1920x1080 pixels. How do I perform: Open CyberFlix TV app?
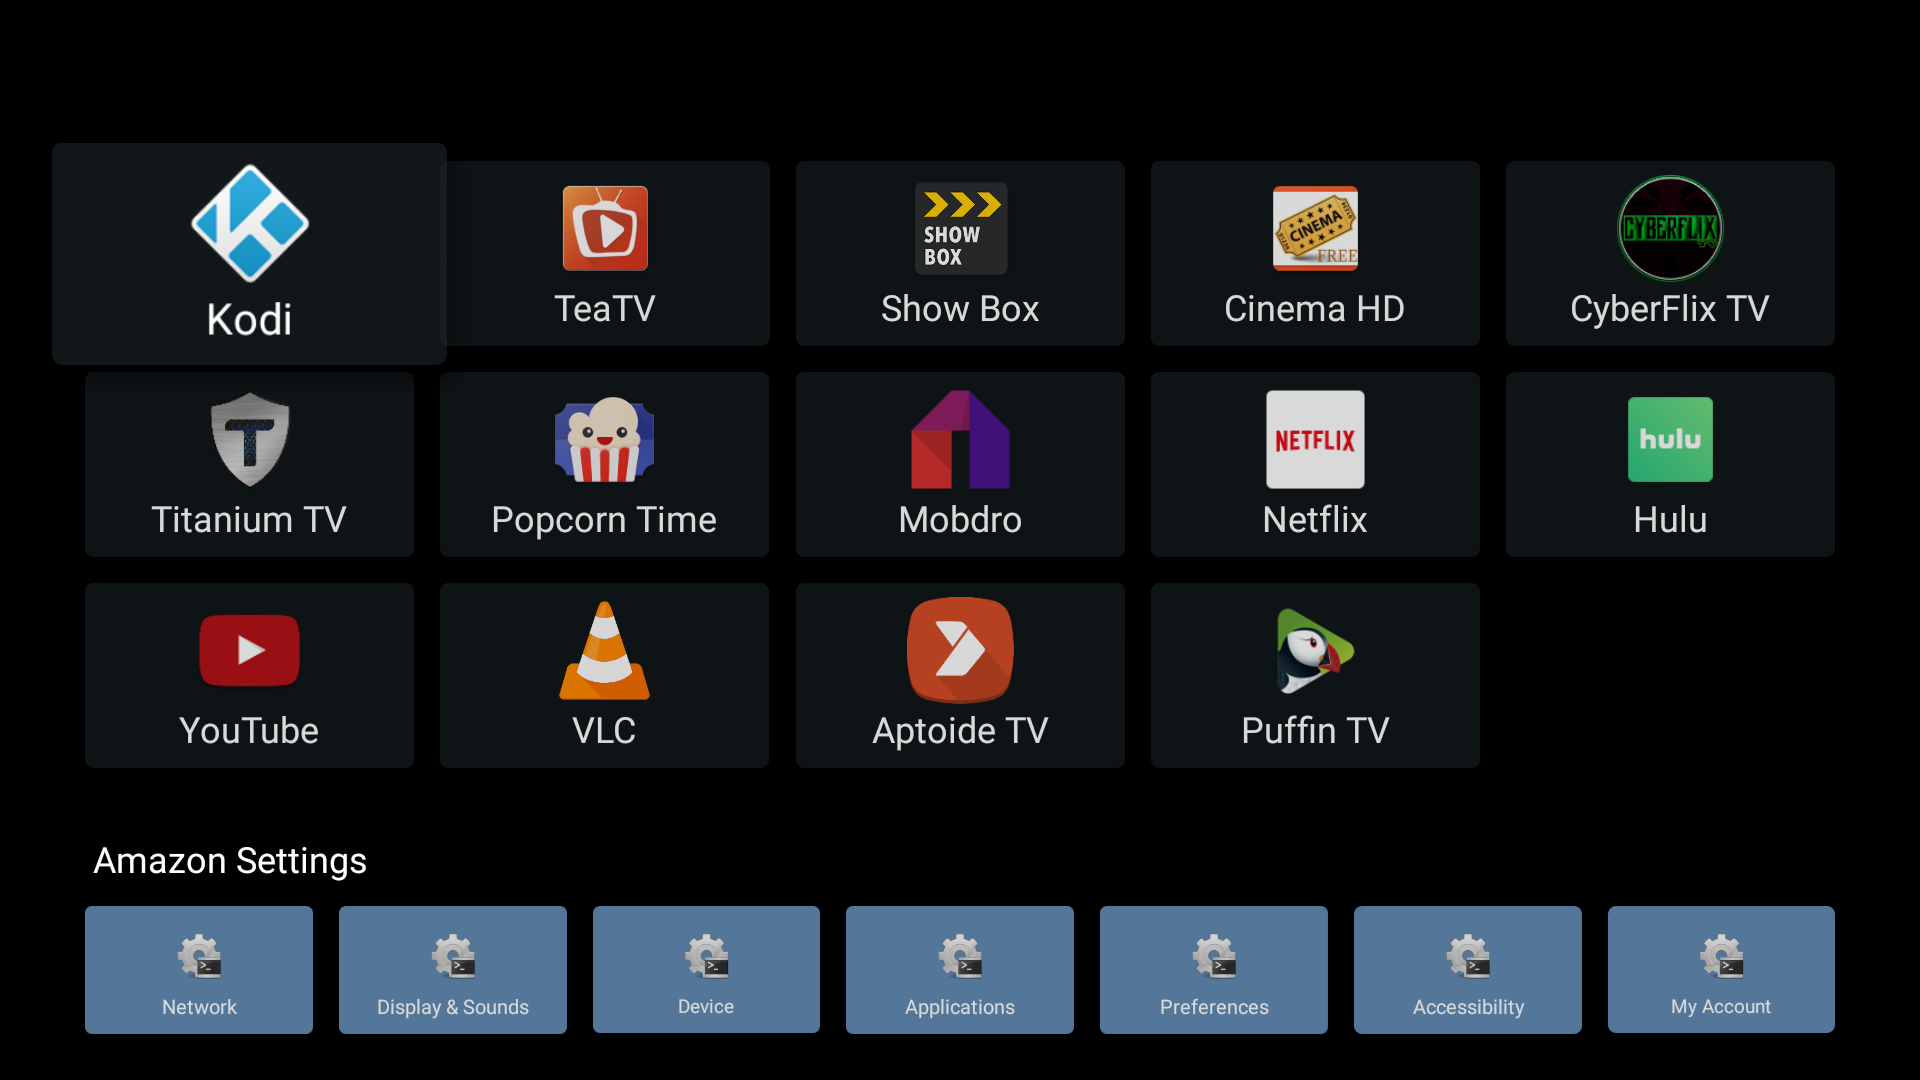click(1669, 253)
